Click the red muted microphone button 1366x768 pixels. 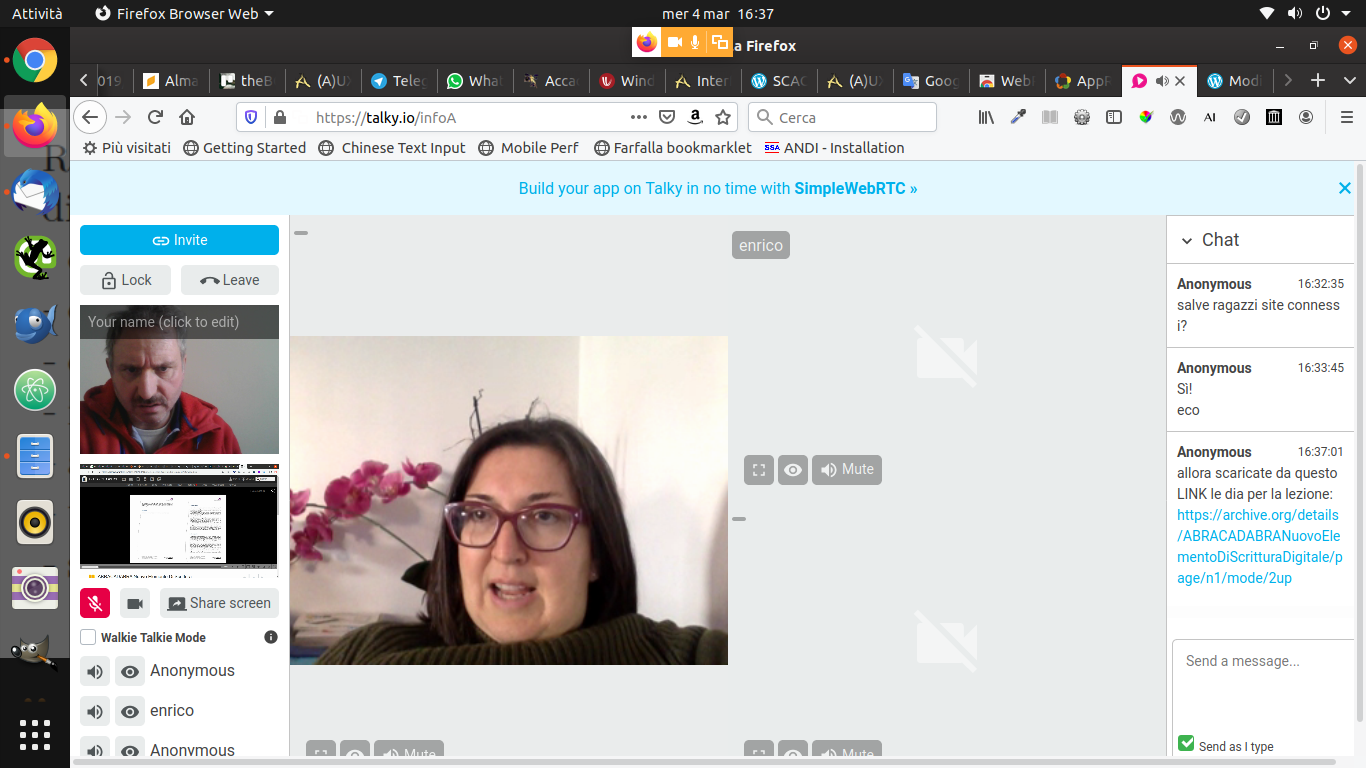click(x=95, y=603)
